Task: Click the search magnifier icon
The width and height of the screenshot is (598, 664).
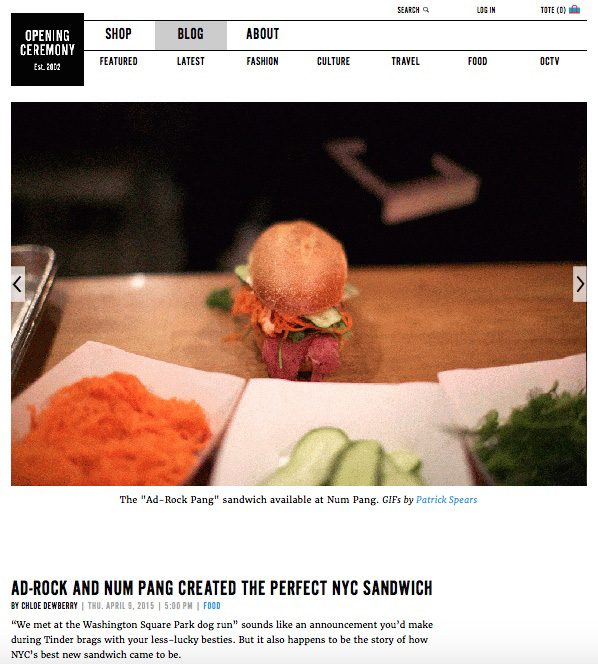Action: click(426, 10)
